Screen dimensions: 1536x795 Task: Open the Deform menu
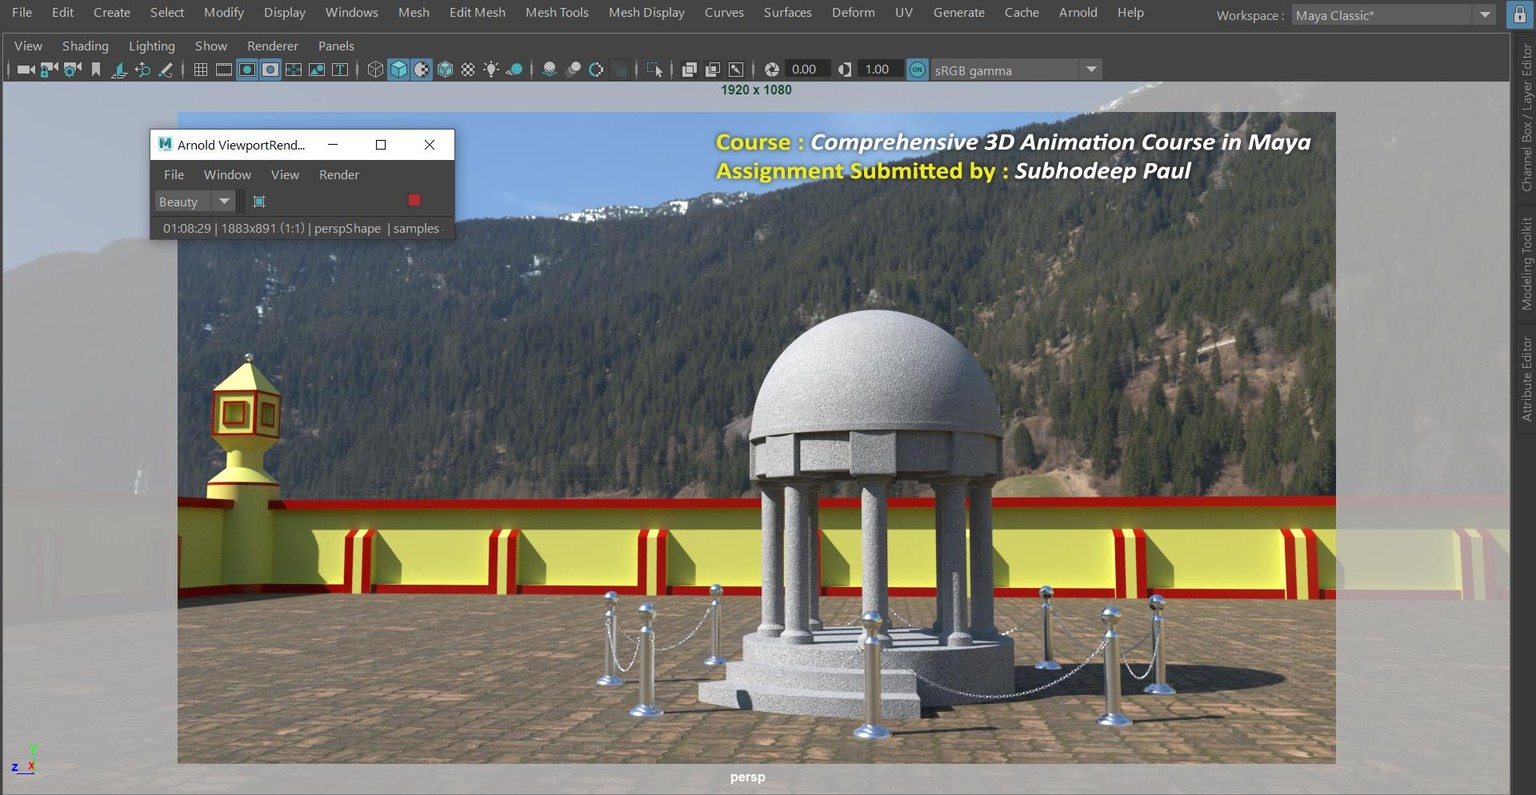pos(853,12)
